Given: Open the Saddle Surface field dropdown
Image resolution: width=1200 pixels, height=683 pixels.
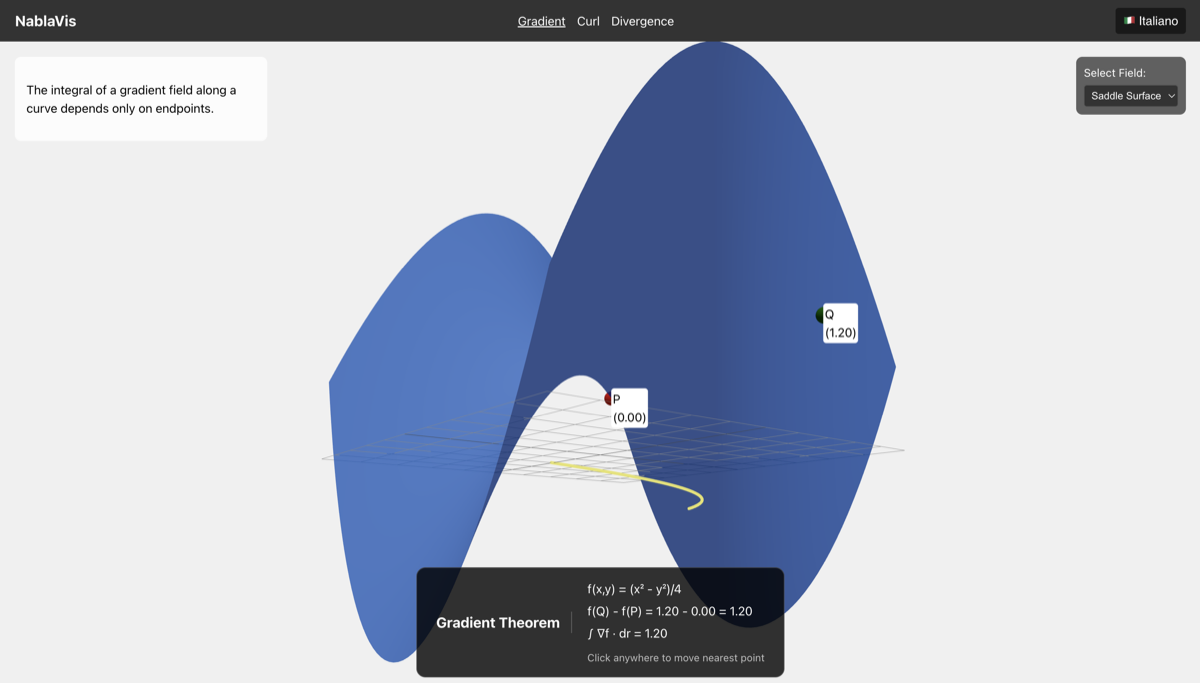Looking at the screenshot, I should [1130, 96].
